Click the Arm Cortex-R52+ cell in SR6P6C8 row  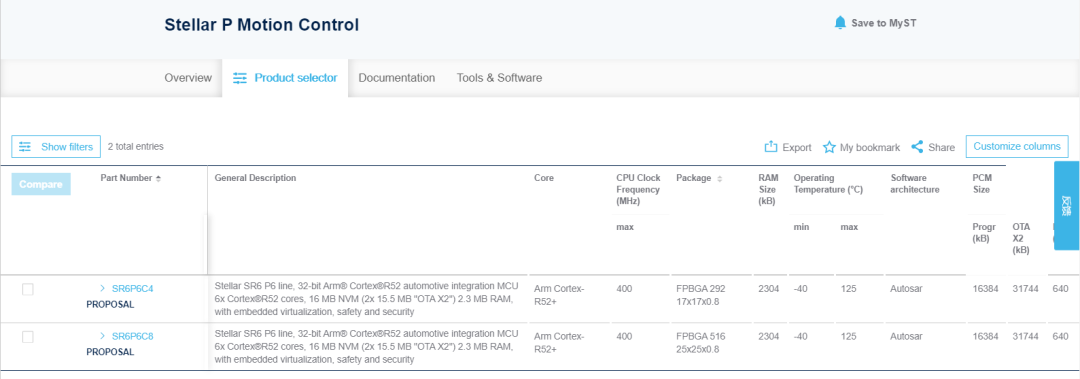point(559,342)
